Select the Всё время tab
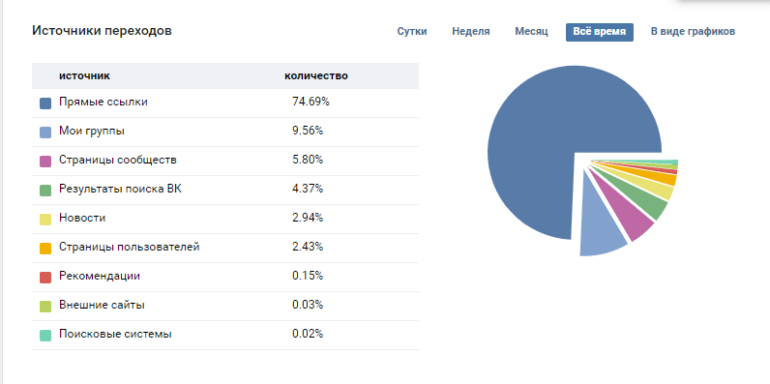The height and width of the screenshot is (384, 770). (599, 32)
